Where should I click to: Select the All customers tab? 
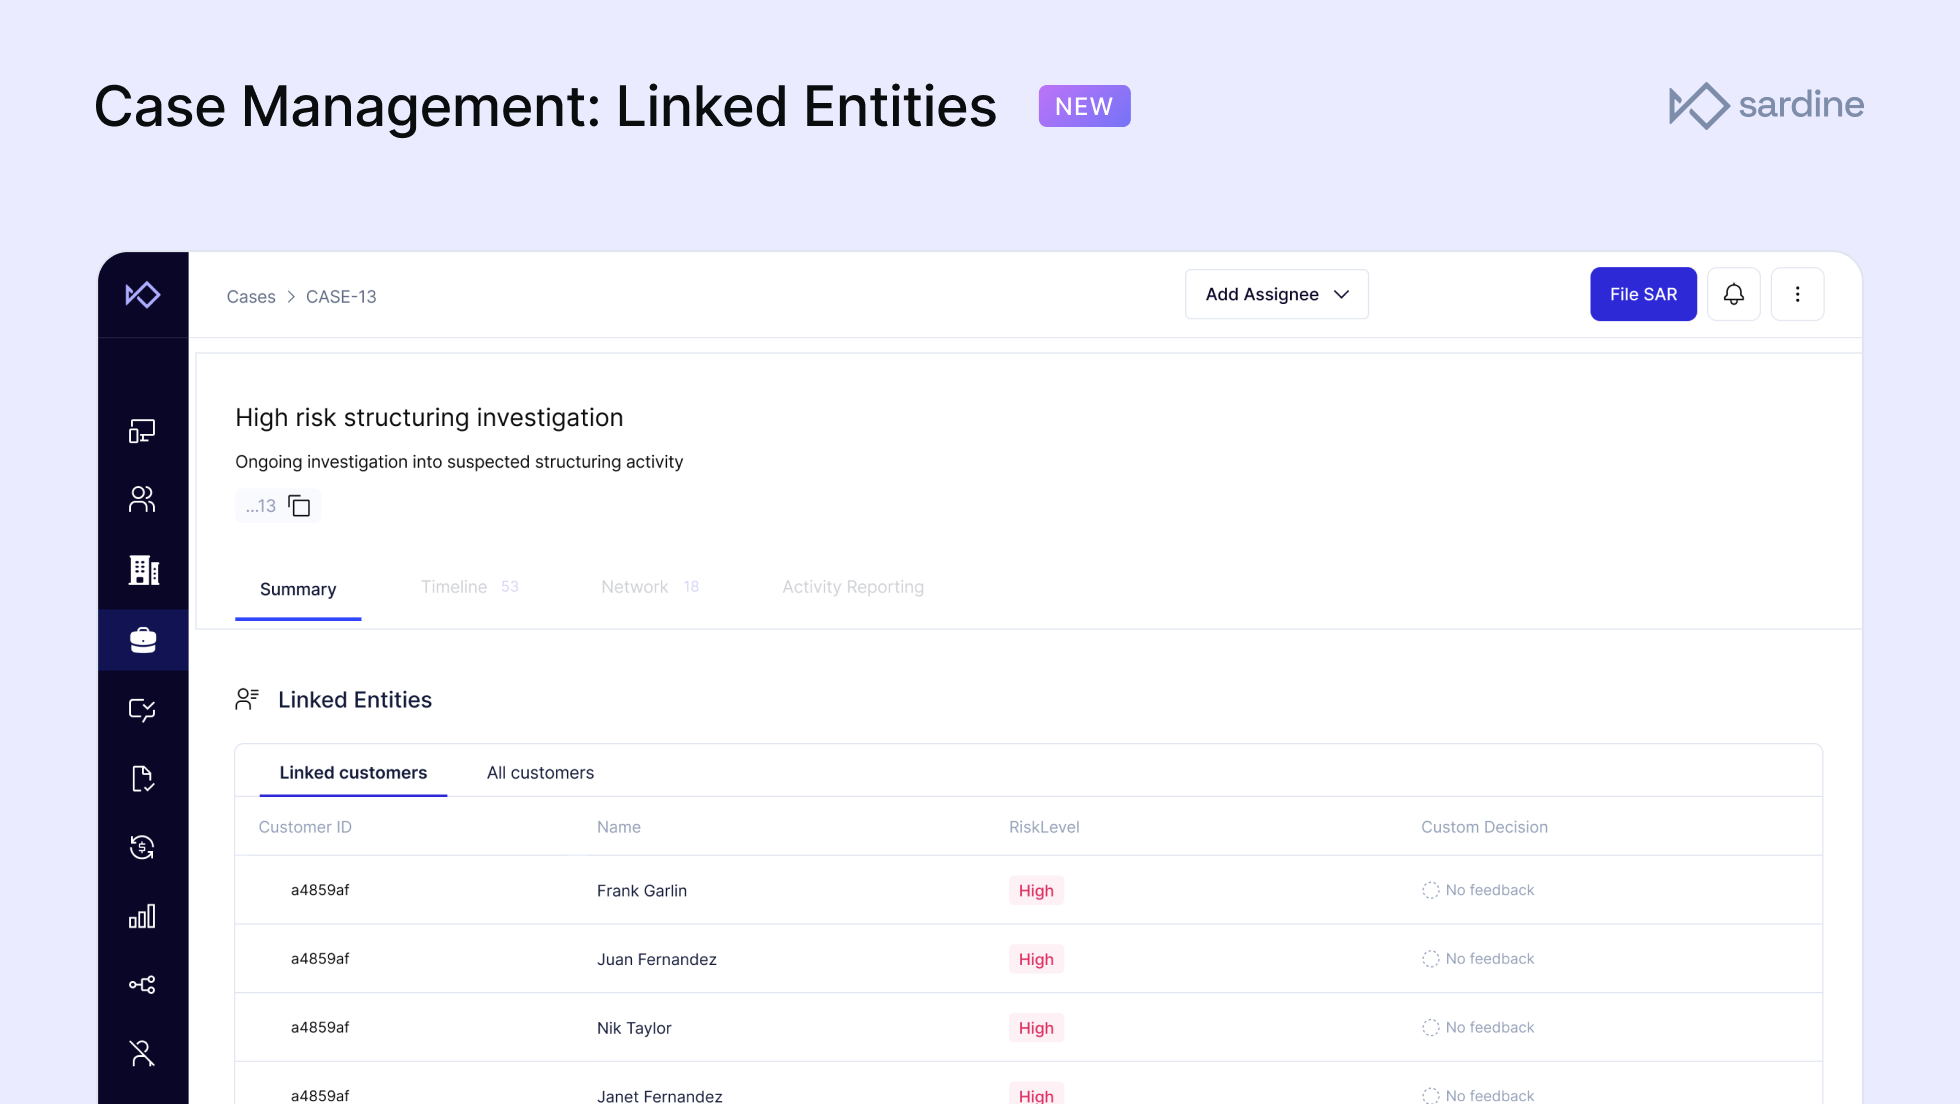pos(540,772)
